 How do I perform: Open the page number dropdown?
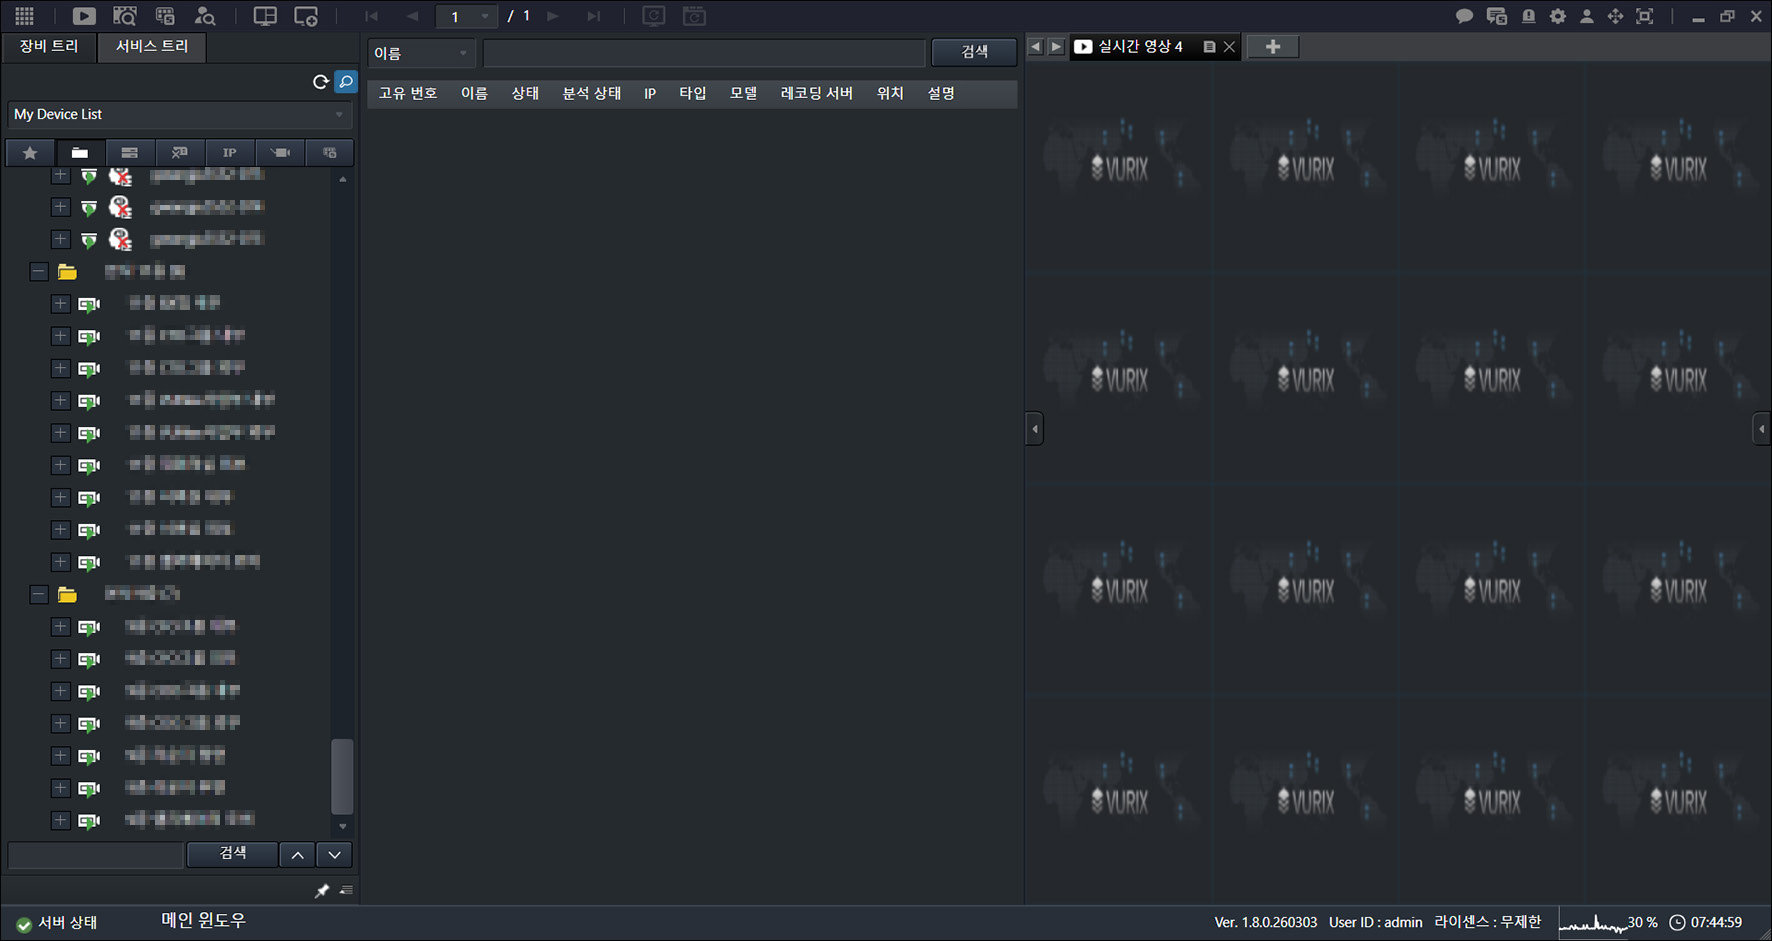pyautogui.click(x=467, y=16)
